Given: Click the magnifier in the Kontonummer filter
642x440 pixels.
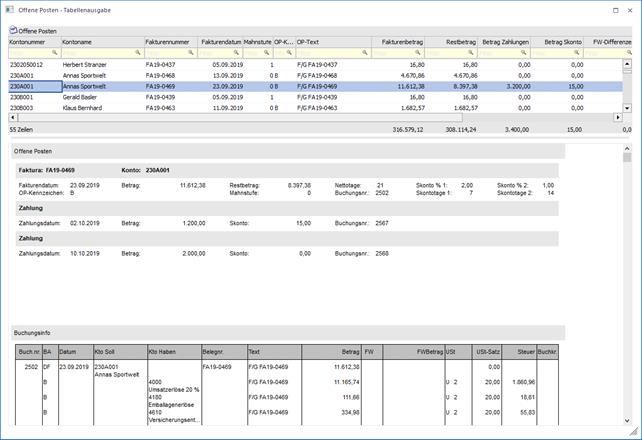Looking at the screenshot, I should coord(54,53).
